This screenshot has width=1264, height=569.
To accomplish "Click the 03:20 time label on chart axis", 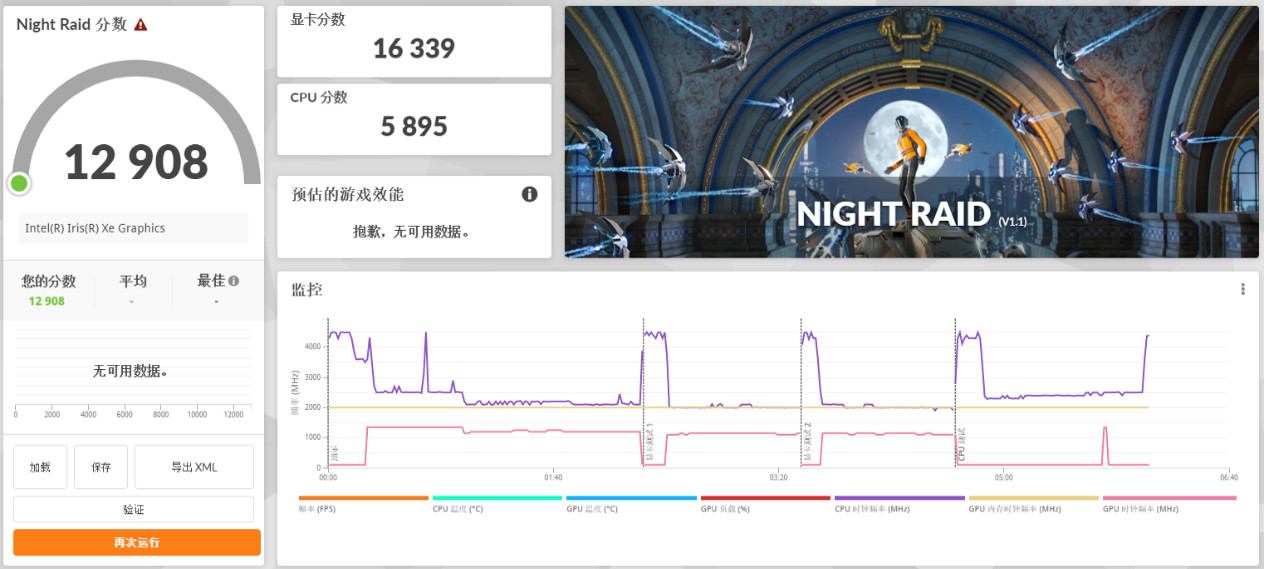I will (779, 477).
